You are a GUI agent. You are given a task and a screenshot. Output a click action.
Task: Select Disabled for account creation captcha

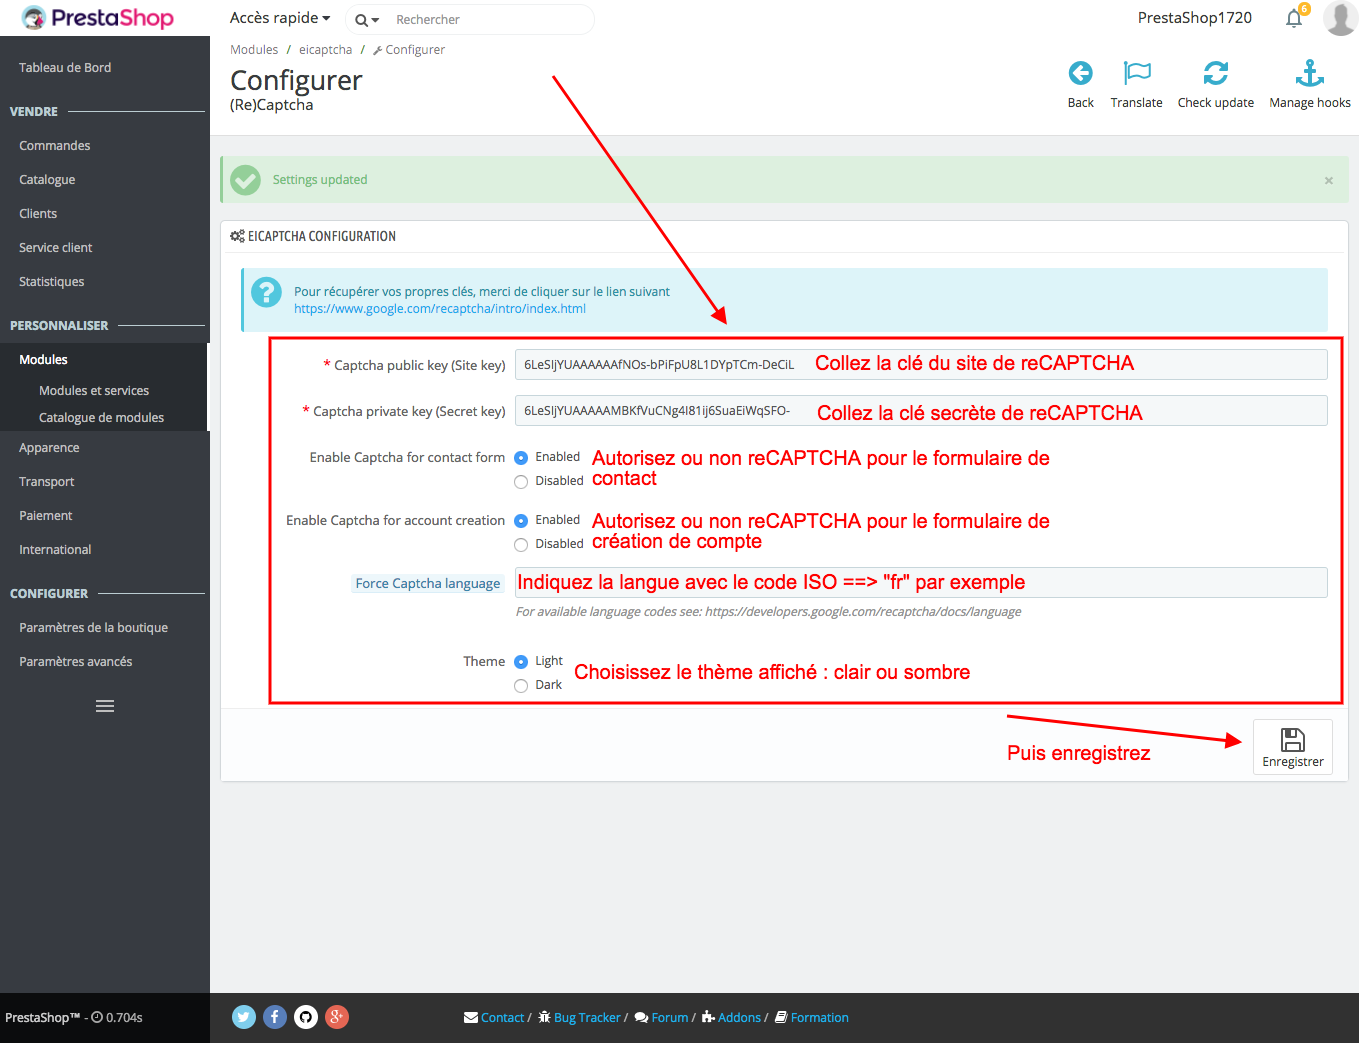point(521,545)
